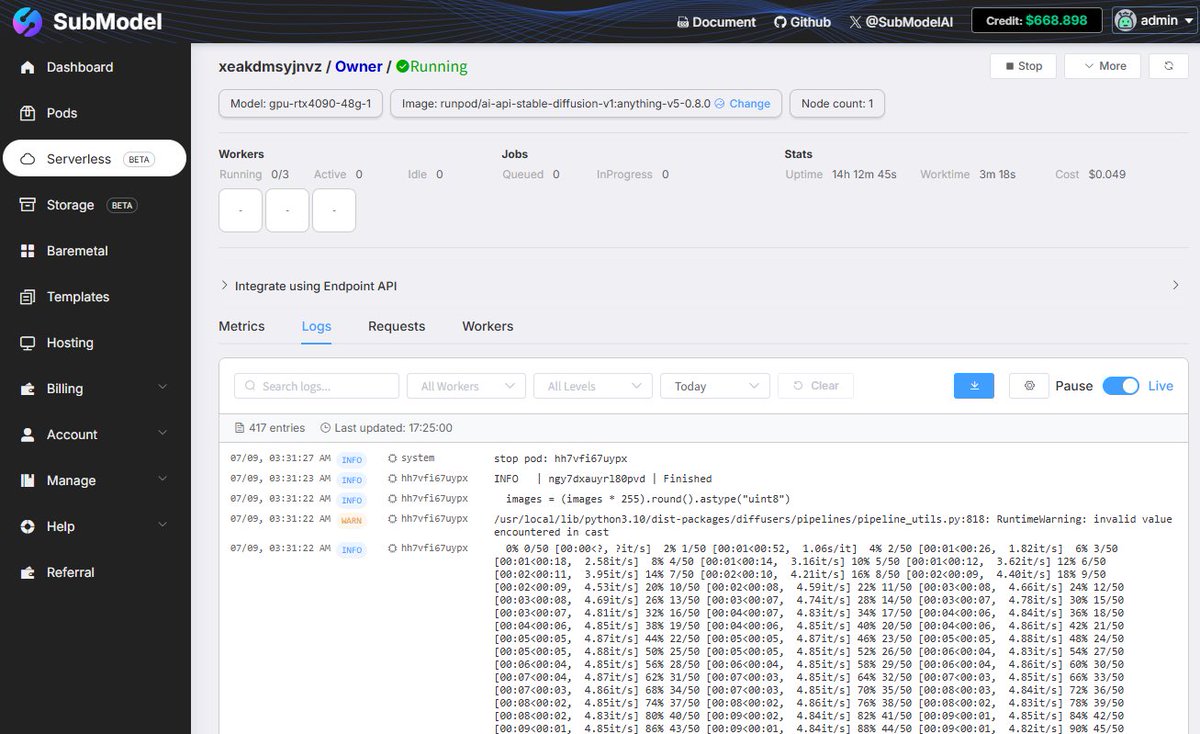Go to Pods in sidebar
This screenshot has height=734, width=1200.
95,113
